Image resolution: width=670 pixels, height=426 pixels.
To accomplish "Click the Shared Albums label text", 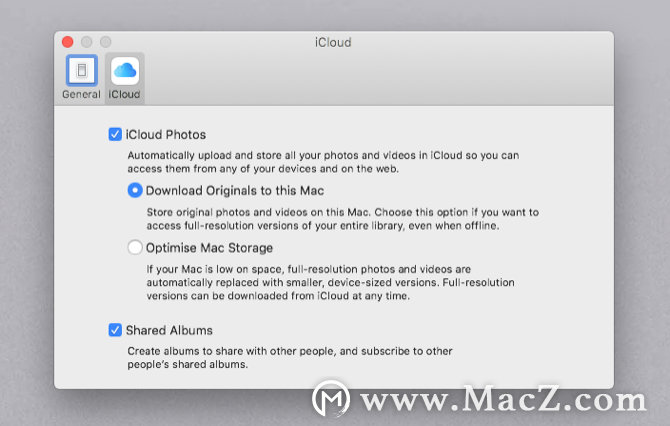I will point(169,330).
